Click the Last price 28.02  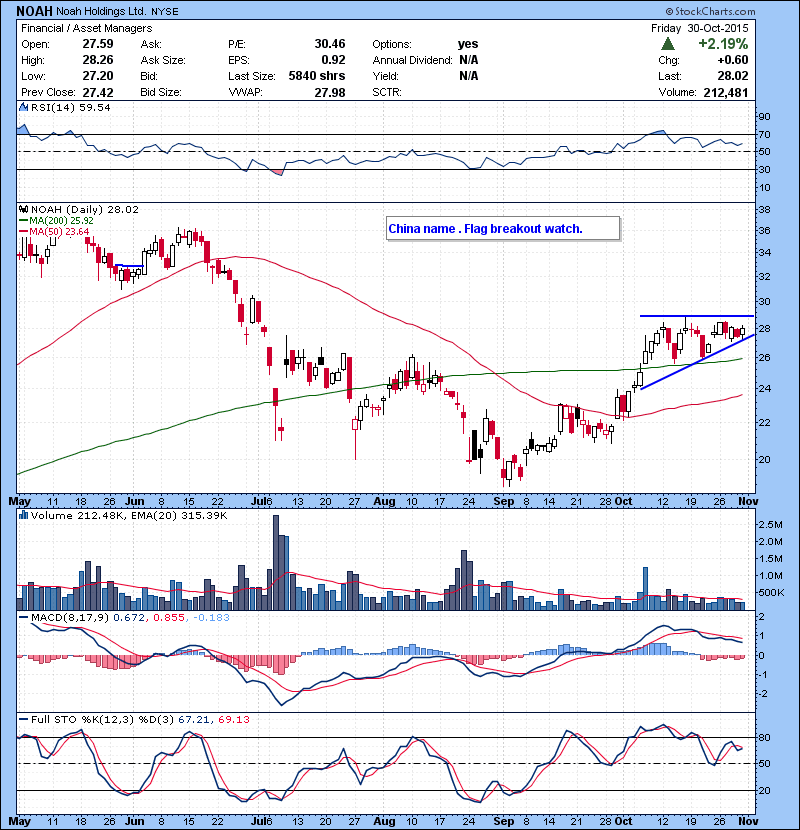(x=733, y=76)
